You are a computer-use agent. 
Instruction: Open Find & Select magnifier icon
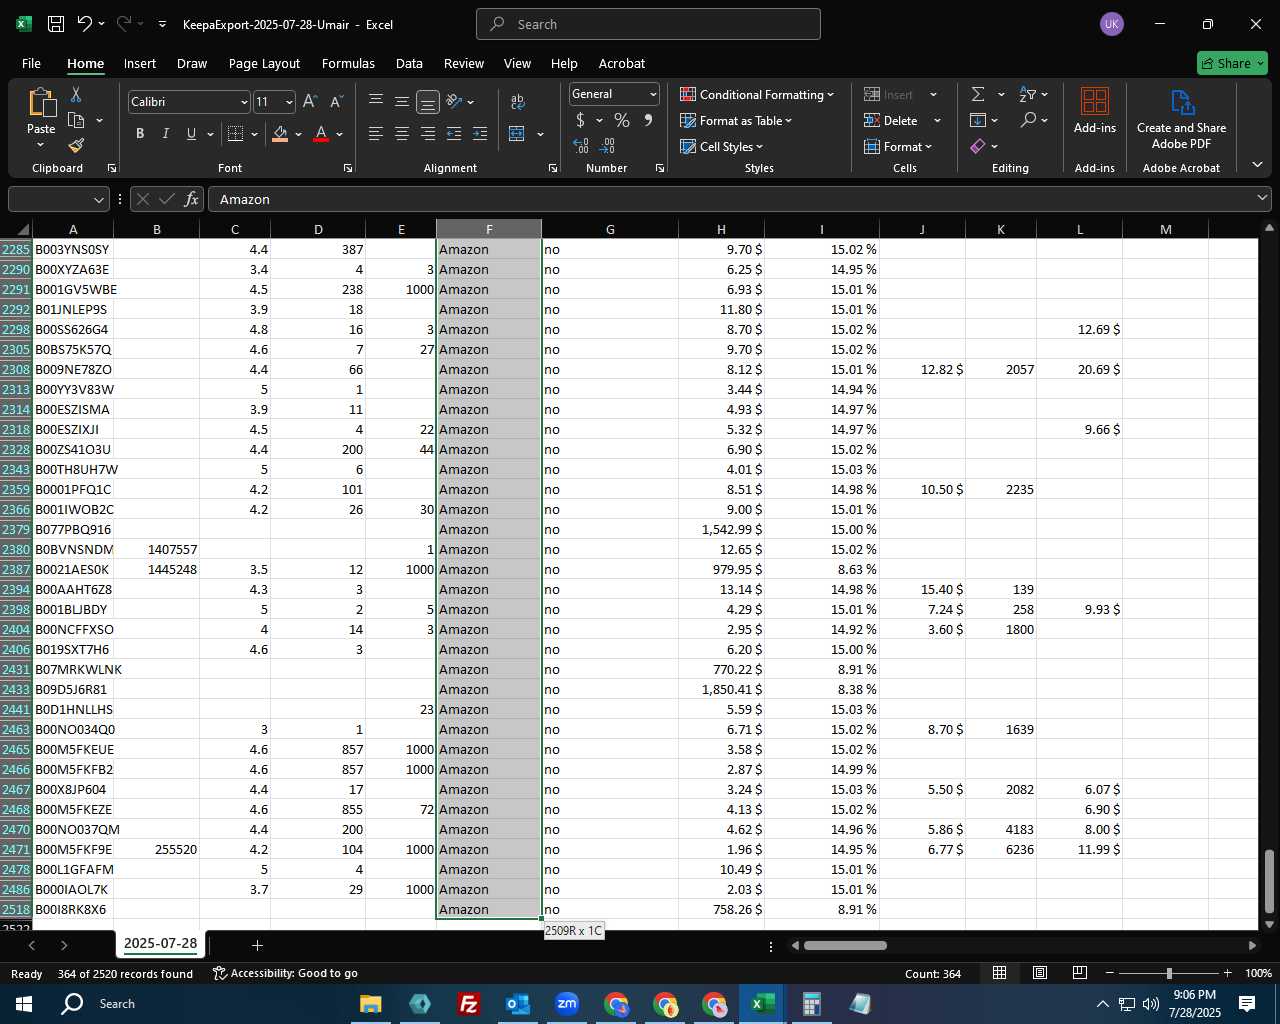point(1028,120)
